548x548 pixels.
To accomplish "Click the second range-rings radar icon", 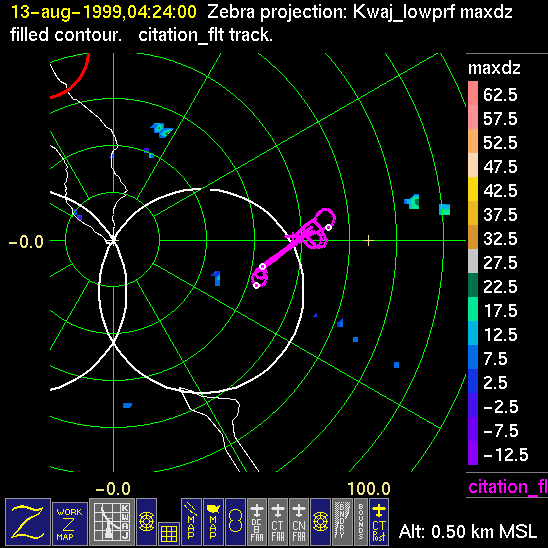I will [320, 522].
